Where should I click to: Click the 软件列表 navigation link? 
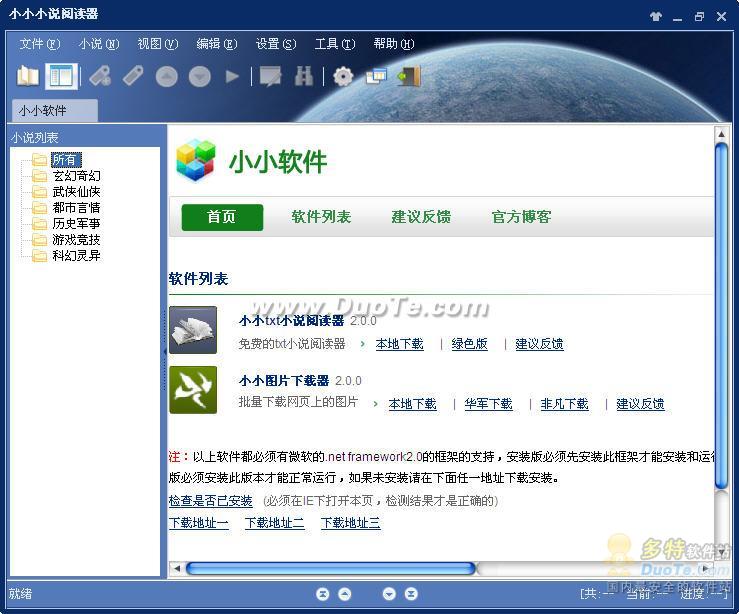click(321, 217)
